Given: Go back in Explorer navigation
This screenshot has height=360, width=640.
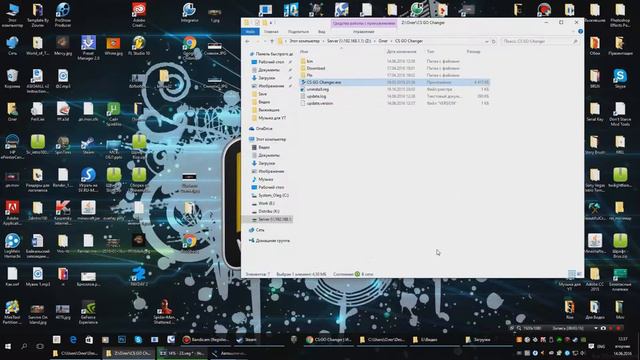Looking at the screenshot, I should pos(247,41).
